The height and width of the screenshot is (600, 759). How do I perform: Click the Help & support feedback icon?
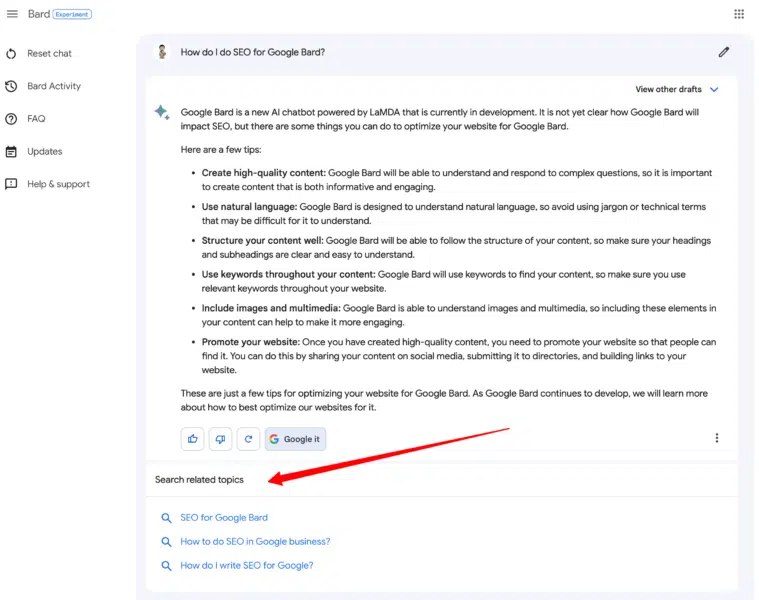pyautogui.click(x=11, y=184)
